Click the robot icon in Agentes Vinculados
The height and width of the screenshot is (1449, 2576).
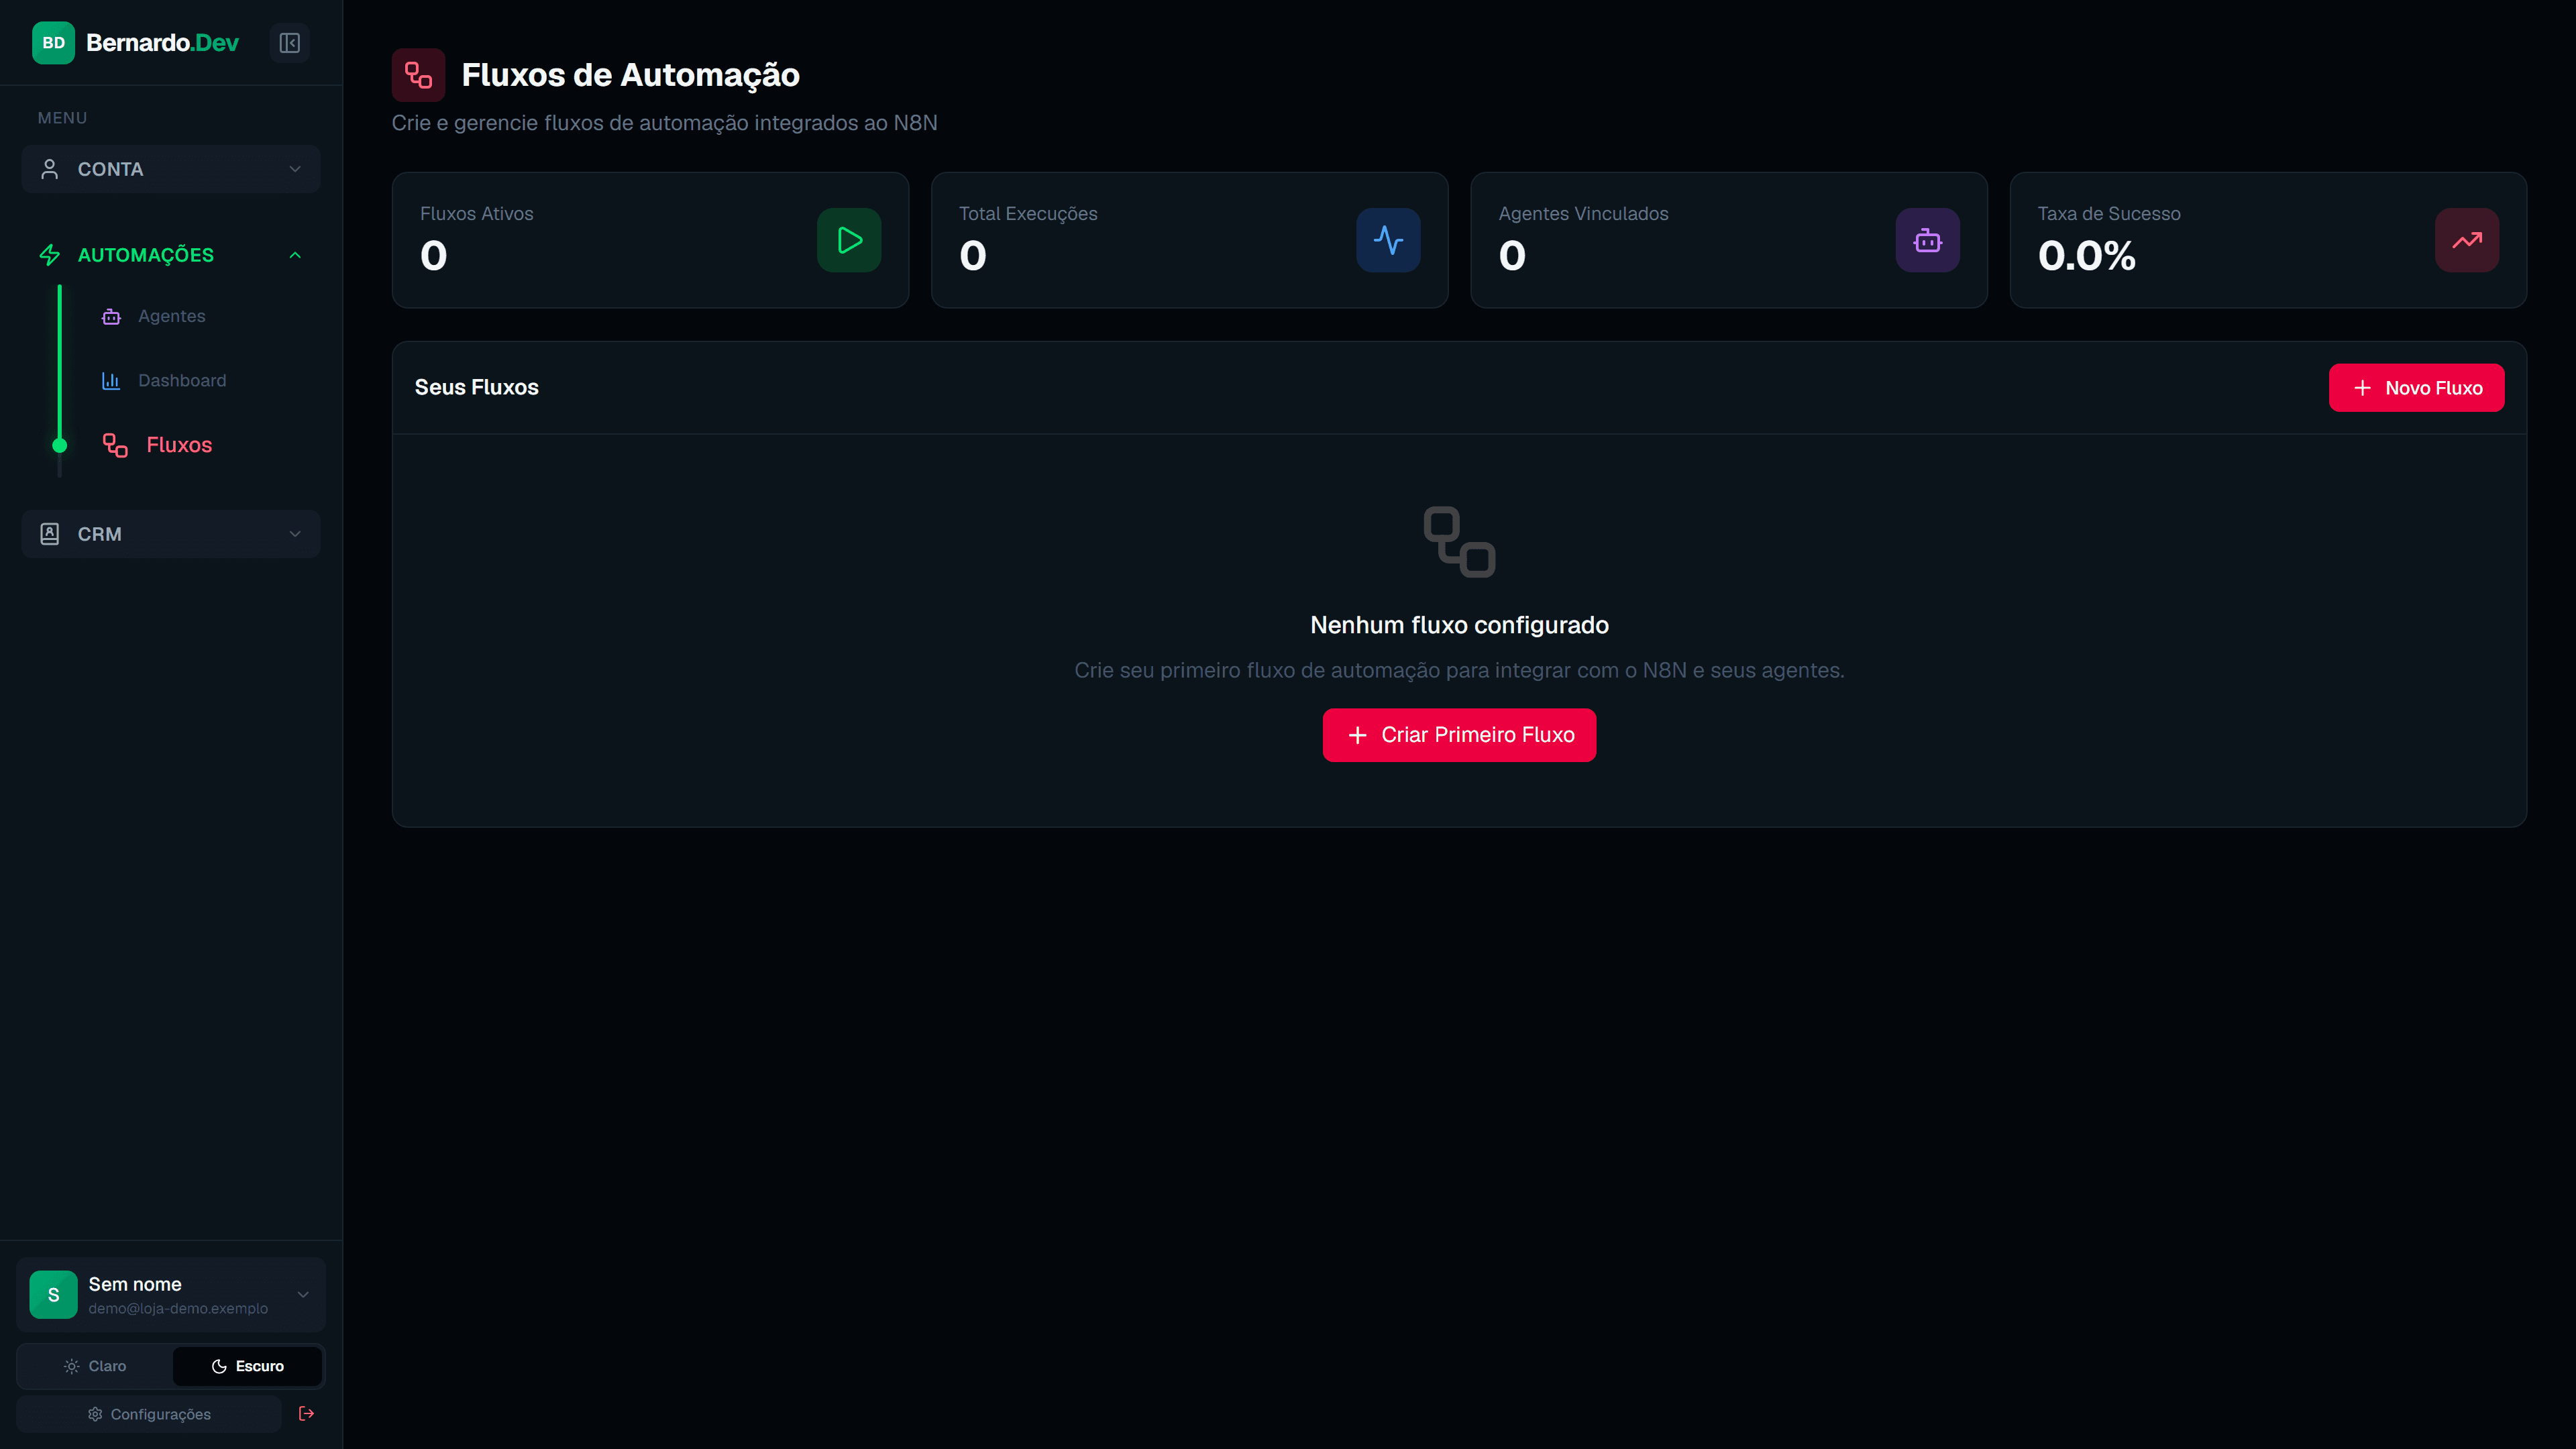tap(1927, 240)
